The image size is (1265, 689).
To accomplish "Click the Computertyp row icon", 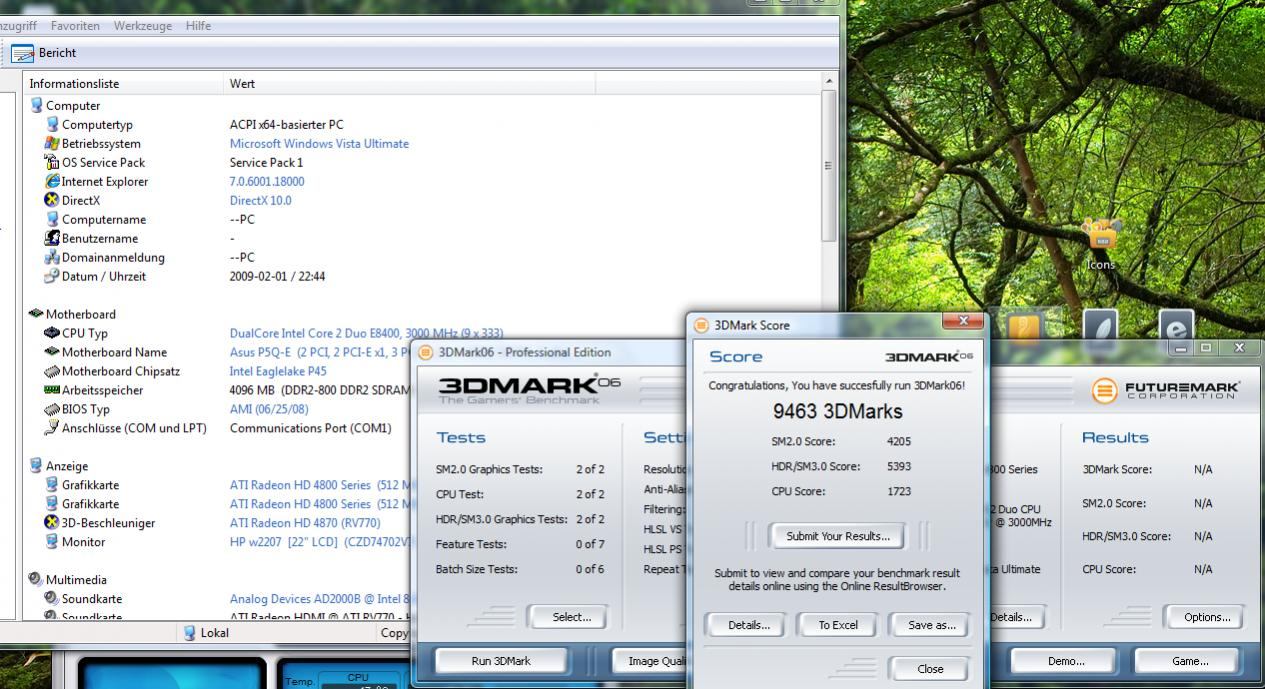I will click(53, 124).
